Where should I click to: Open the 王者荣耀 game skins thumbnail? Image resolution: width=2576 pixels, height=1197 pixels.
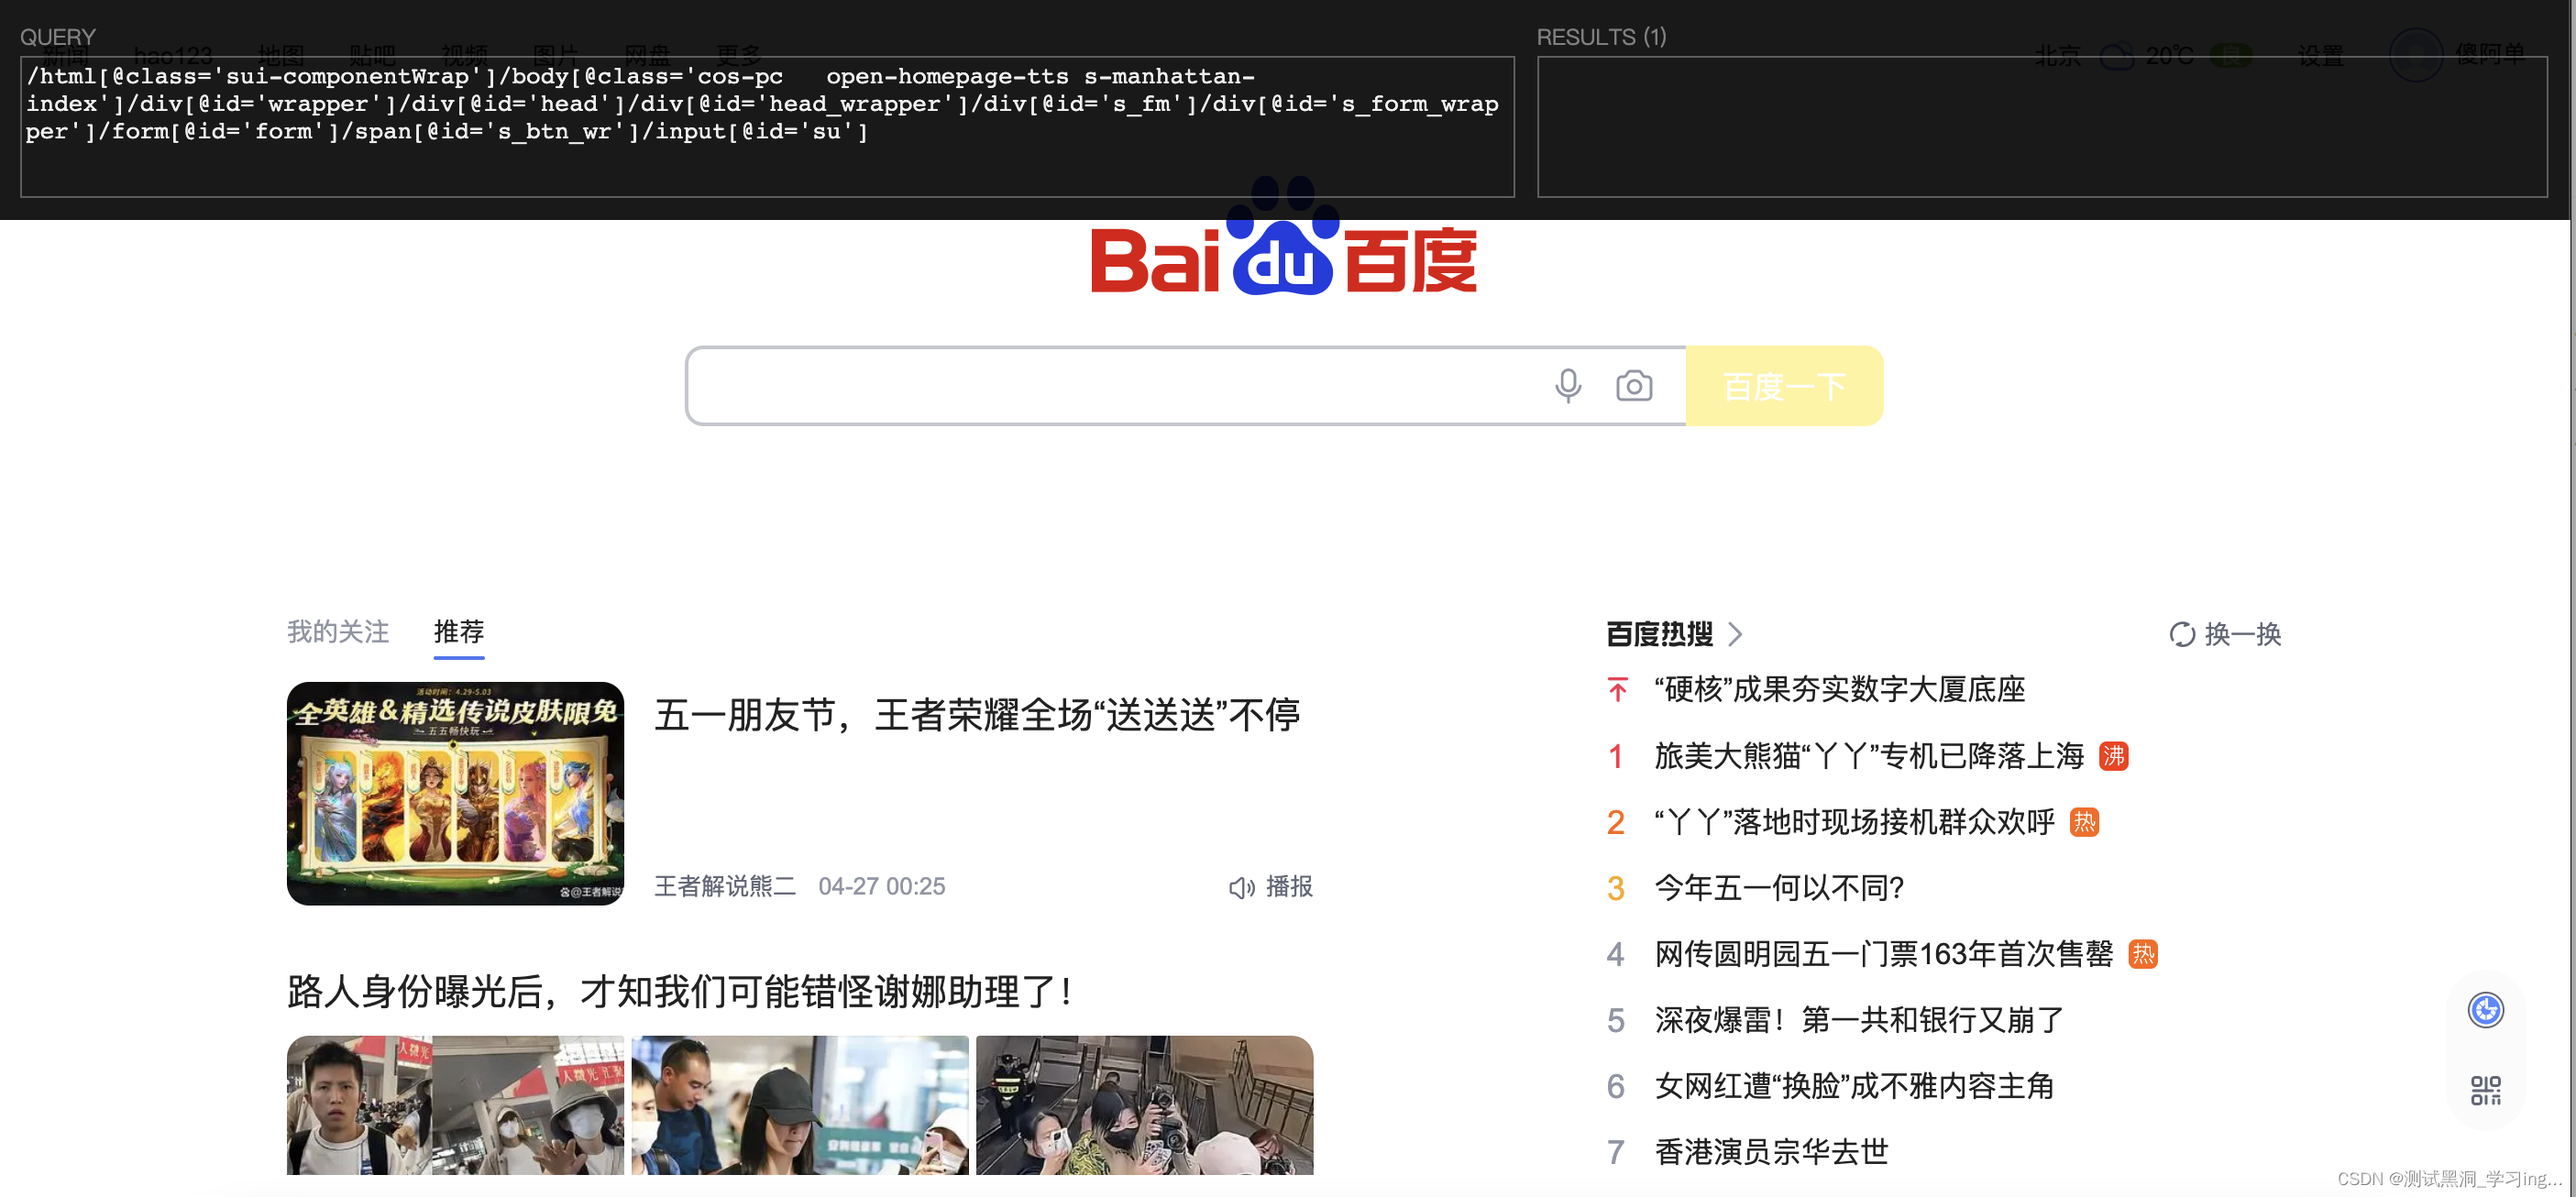pos(455,794)
